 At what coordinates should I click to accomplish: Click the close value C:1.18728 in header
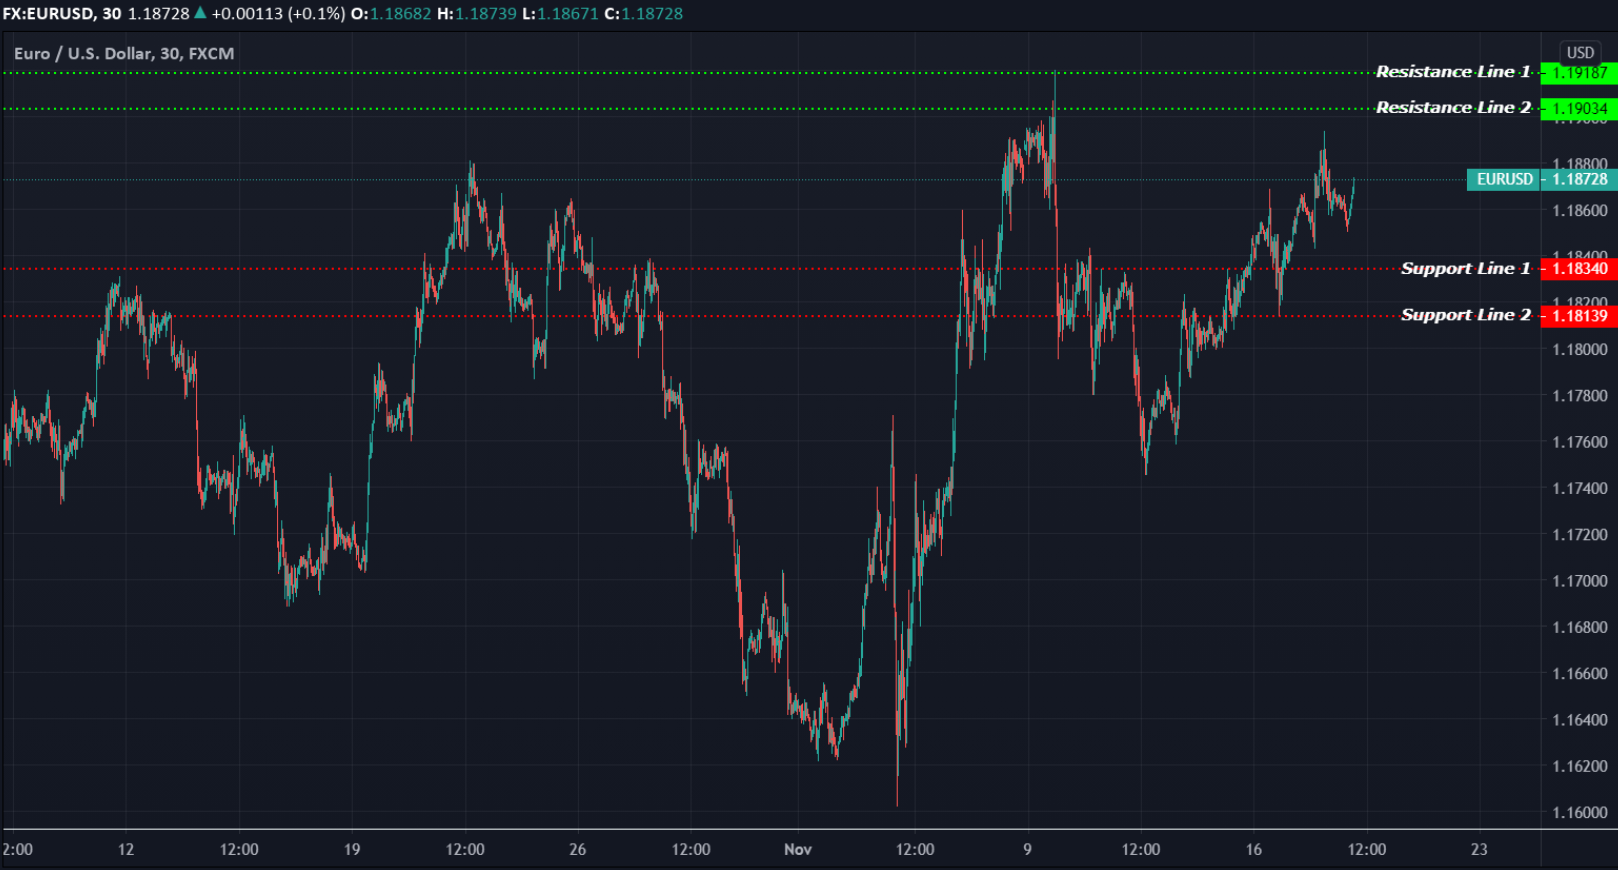[x=644, y=14]
